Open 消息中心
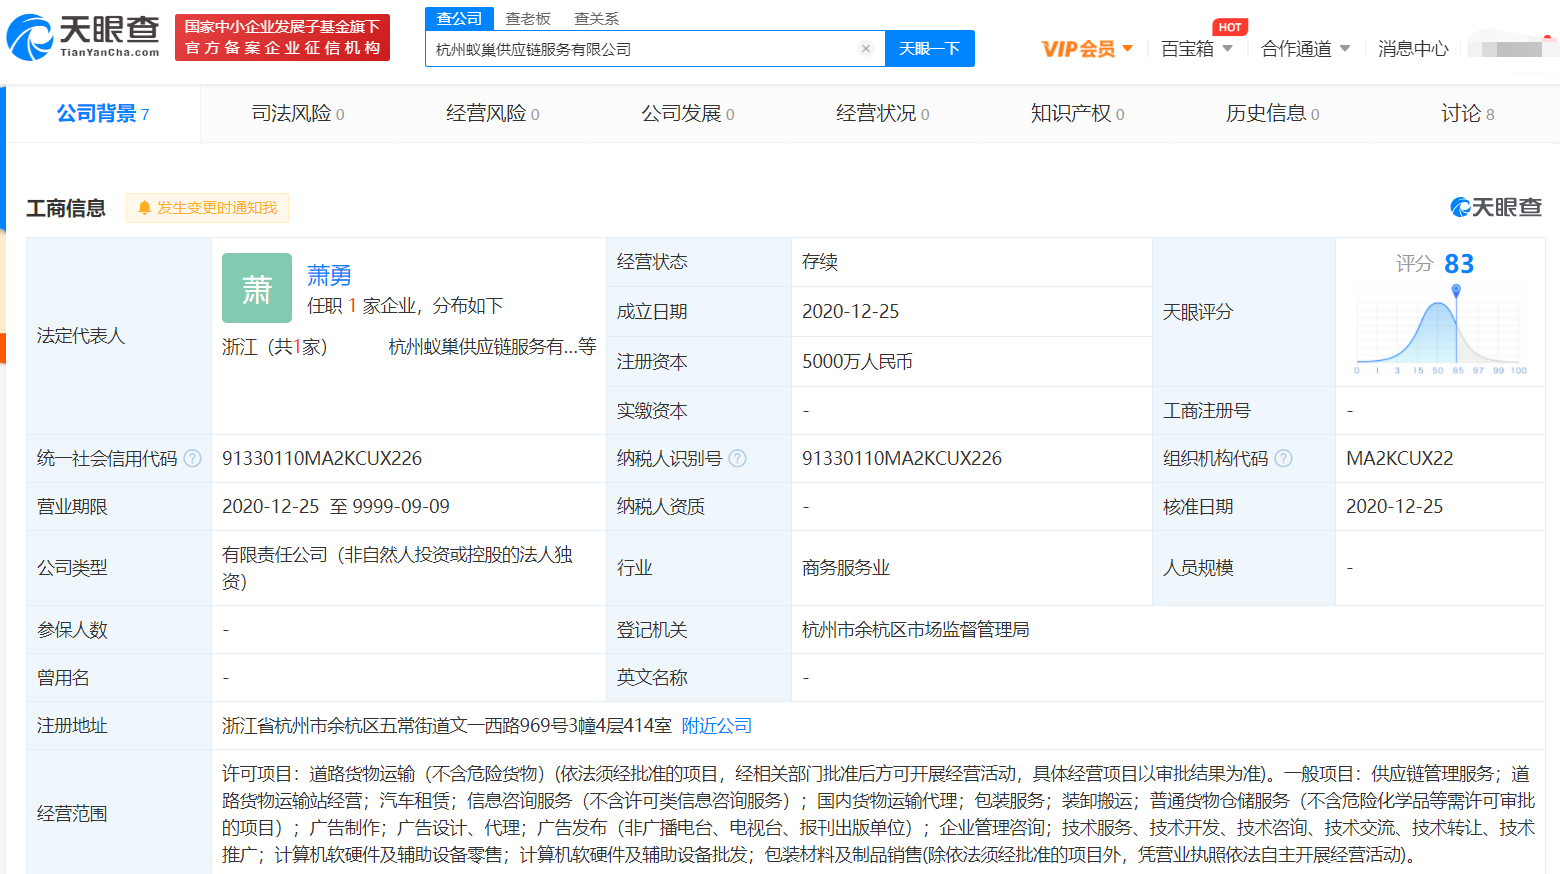The height and width of the screenshot is (874, 1560). (1413, 49)
